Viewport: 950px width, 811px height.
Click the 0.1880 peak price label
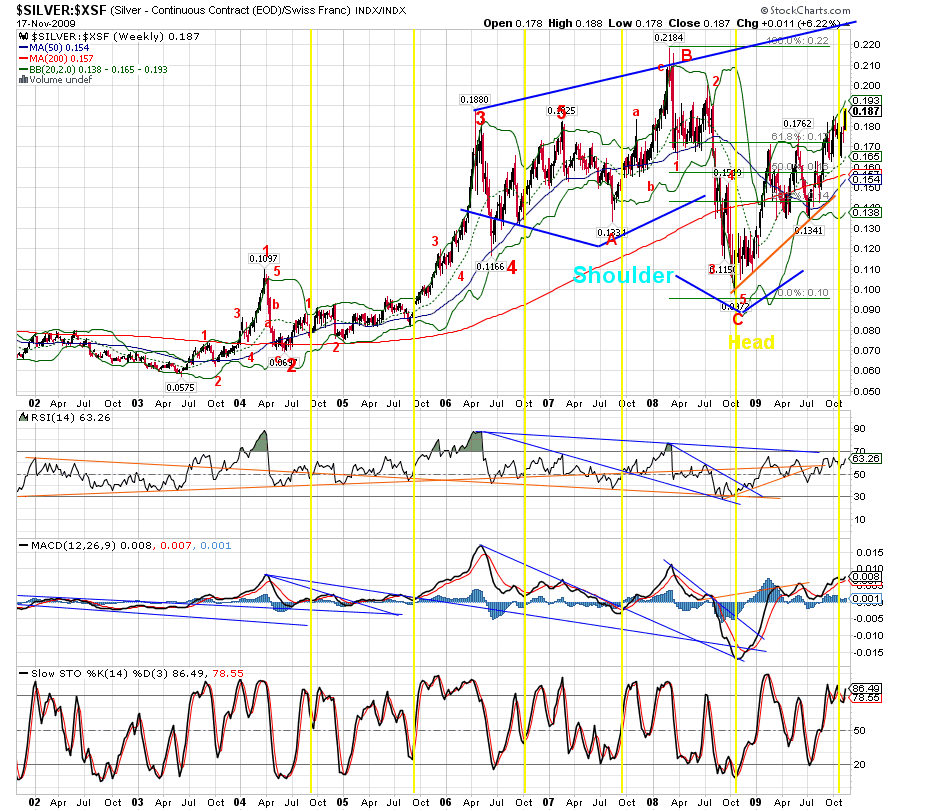click(474, 100)
